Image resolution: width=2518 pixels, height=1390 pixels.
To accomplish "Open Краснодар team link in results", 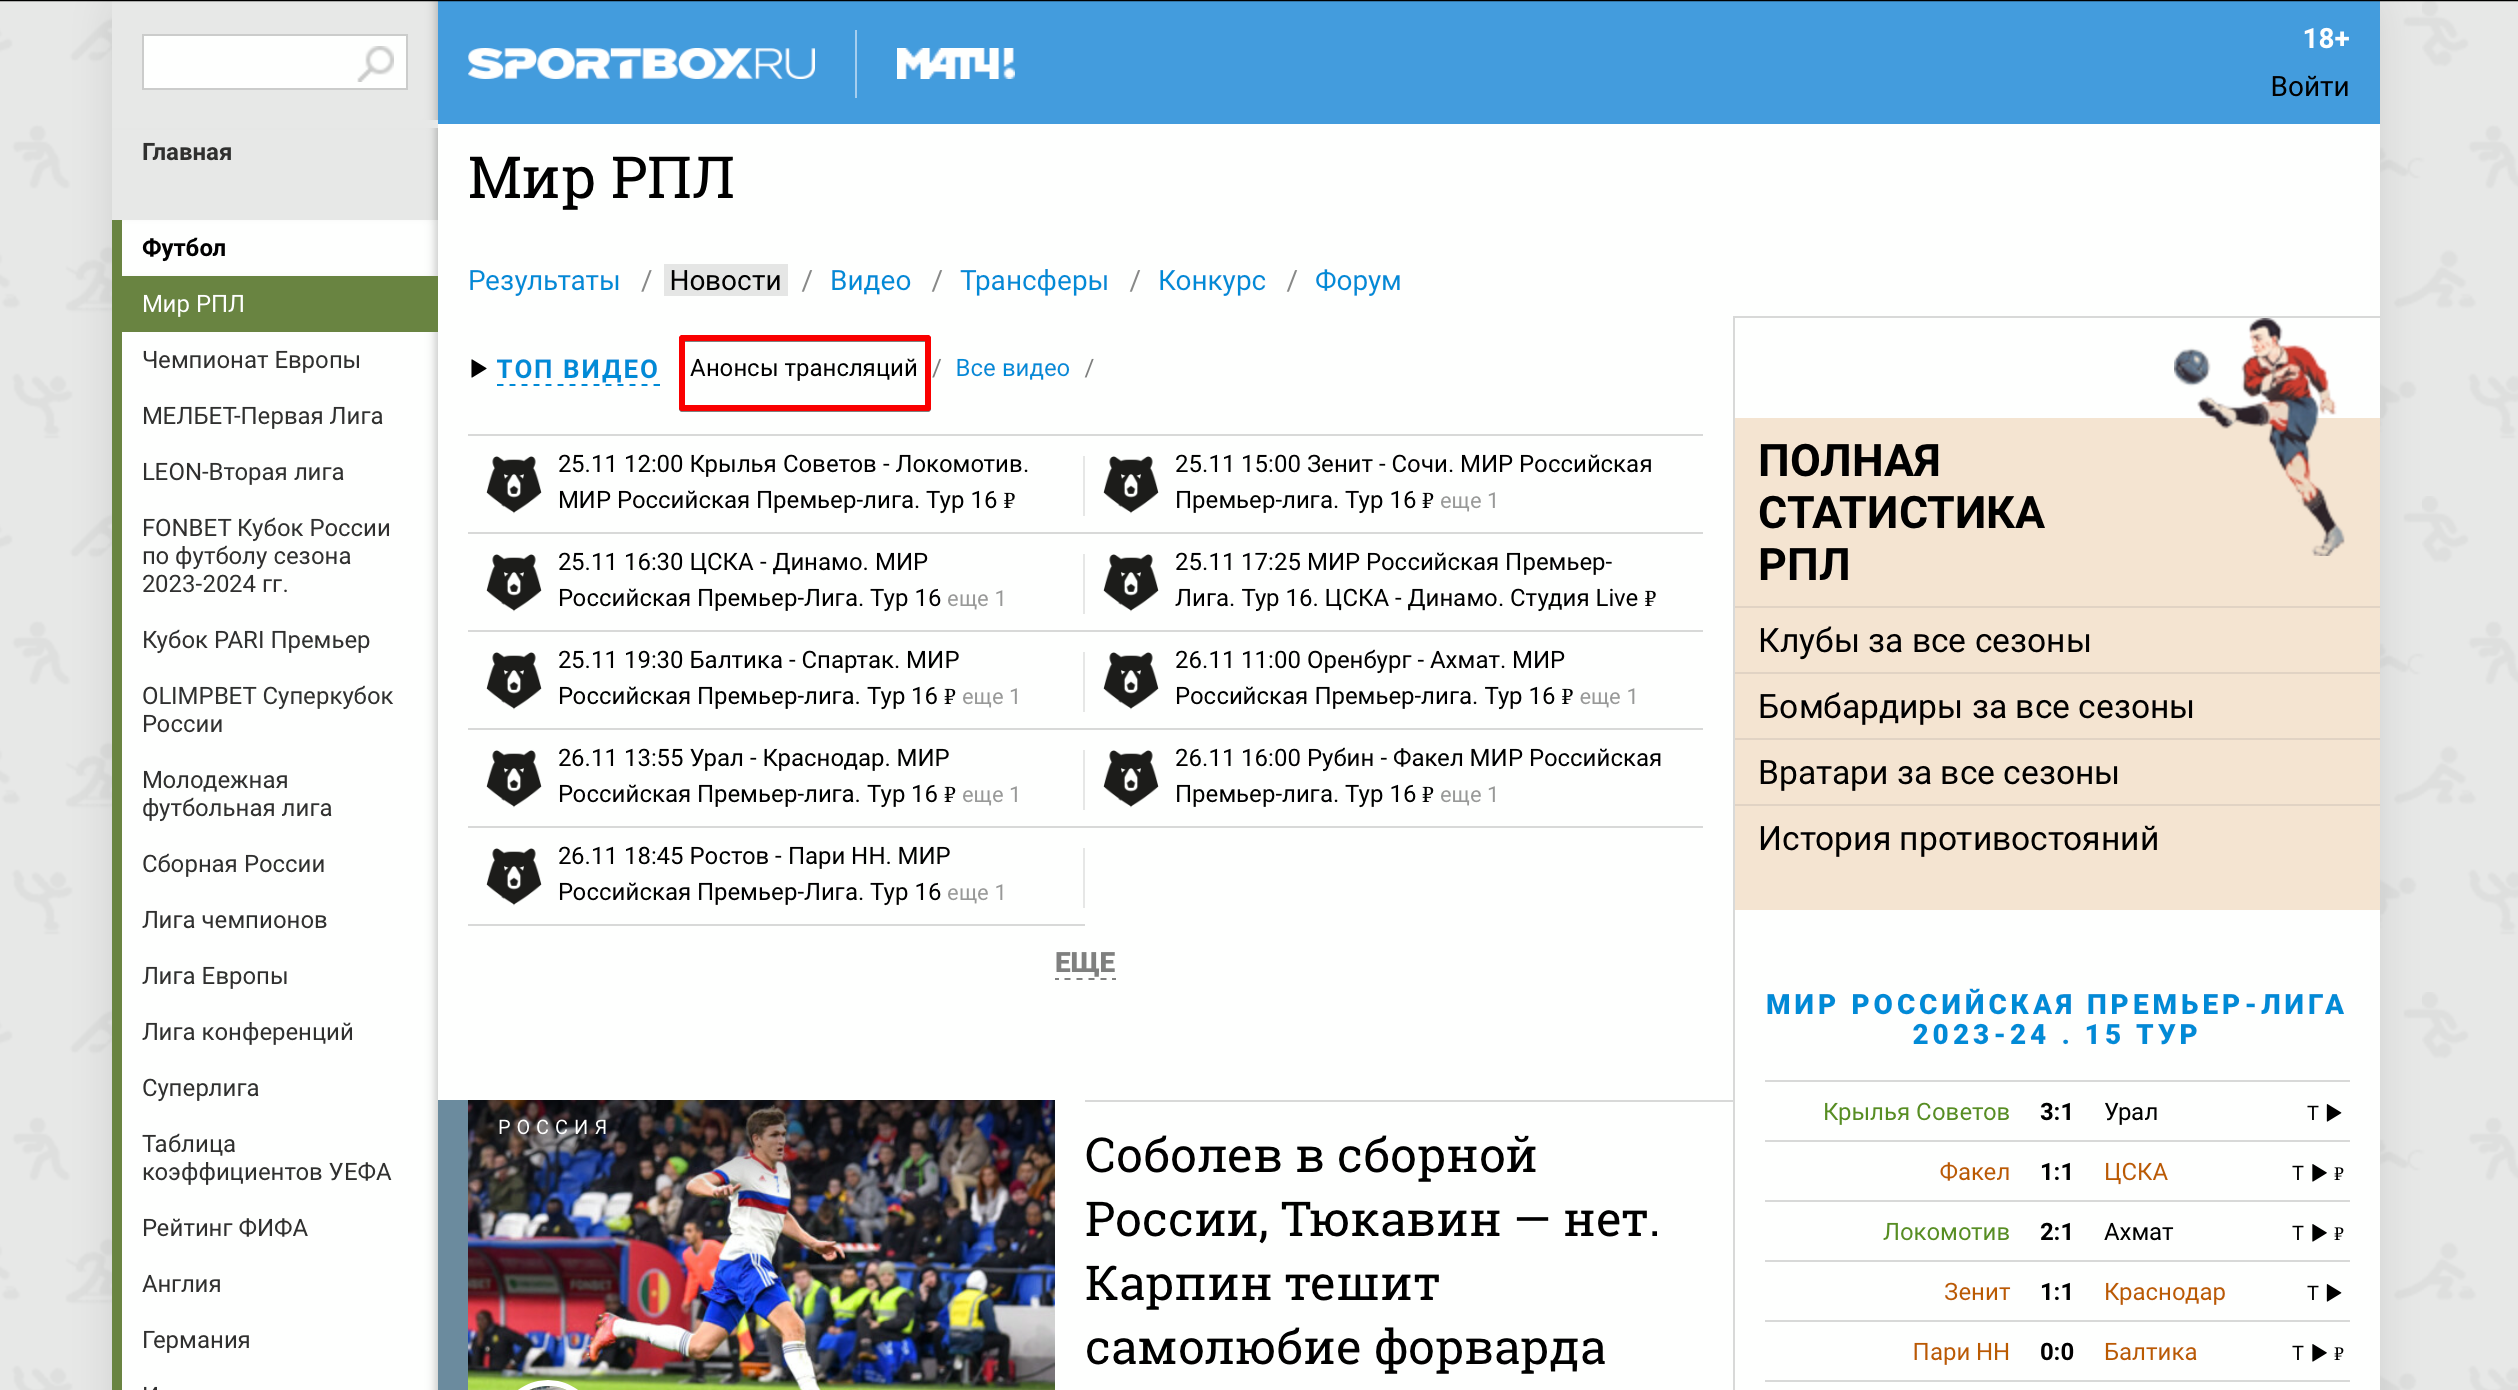I will click(x=2164, y=1293).
